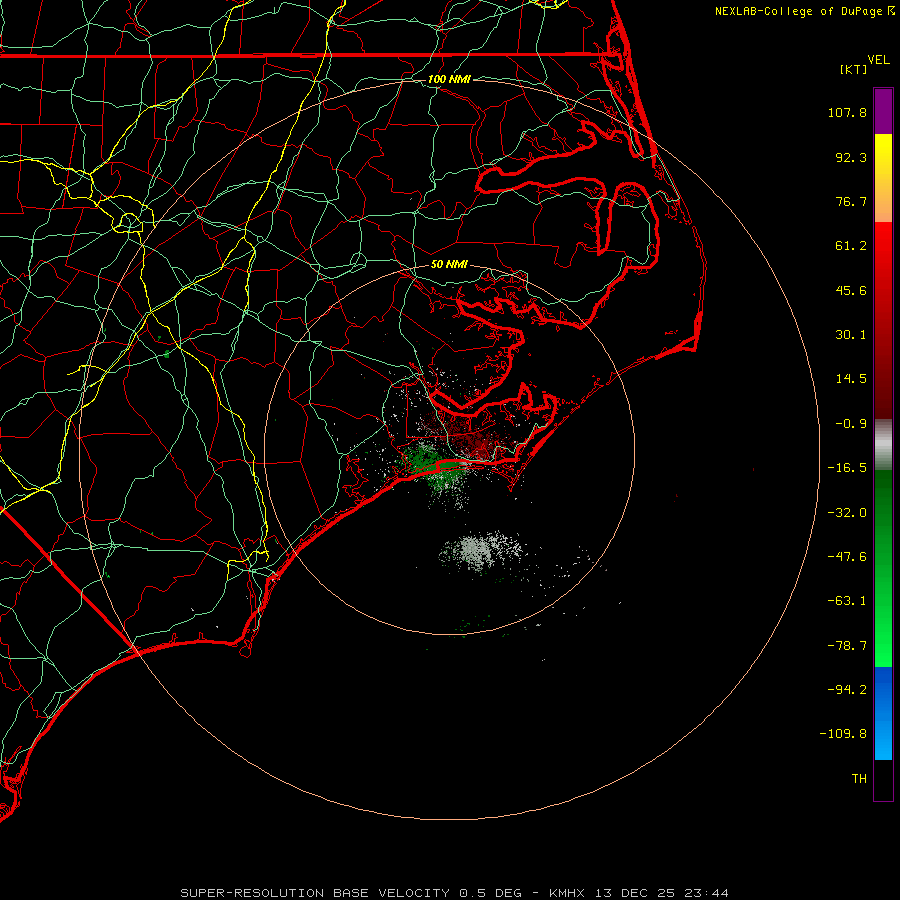Click the -109.8 velocity scale value
This screenshot has width=900, height=900.
(x=843, y=734)
